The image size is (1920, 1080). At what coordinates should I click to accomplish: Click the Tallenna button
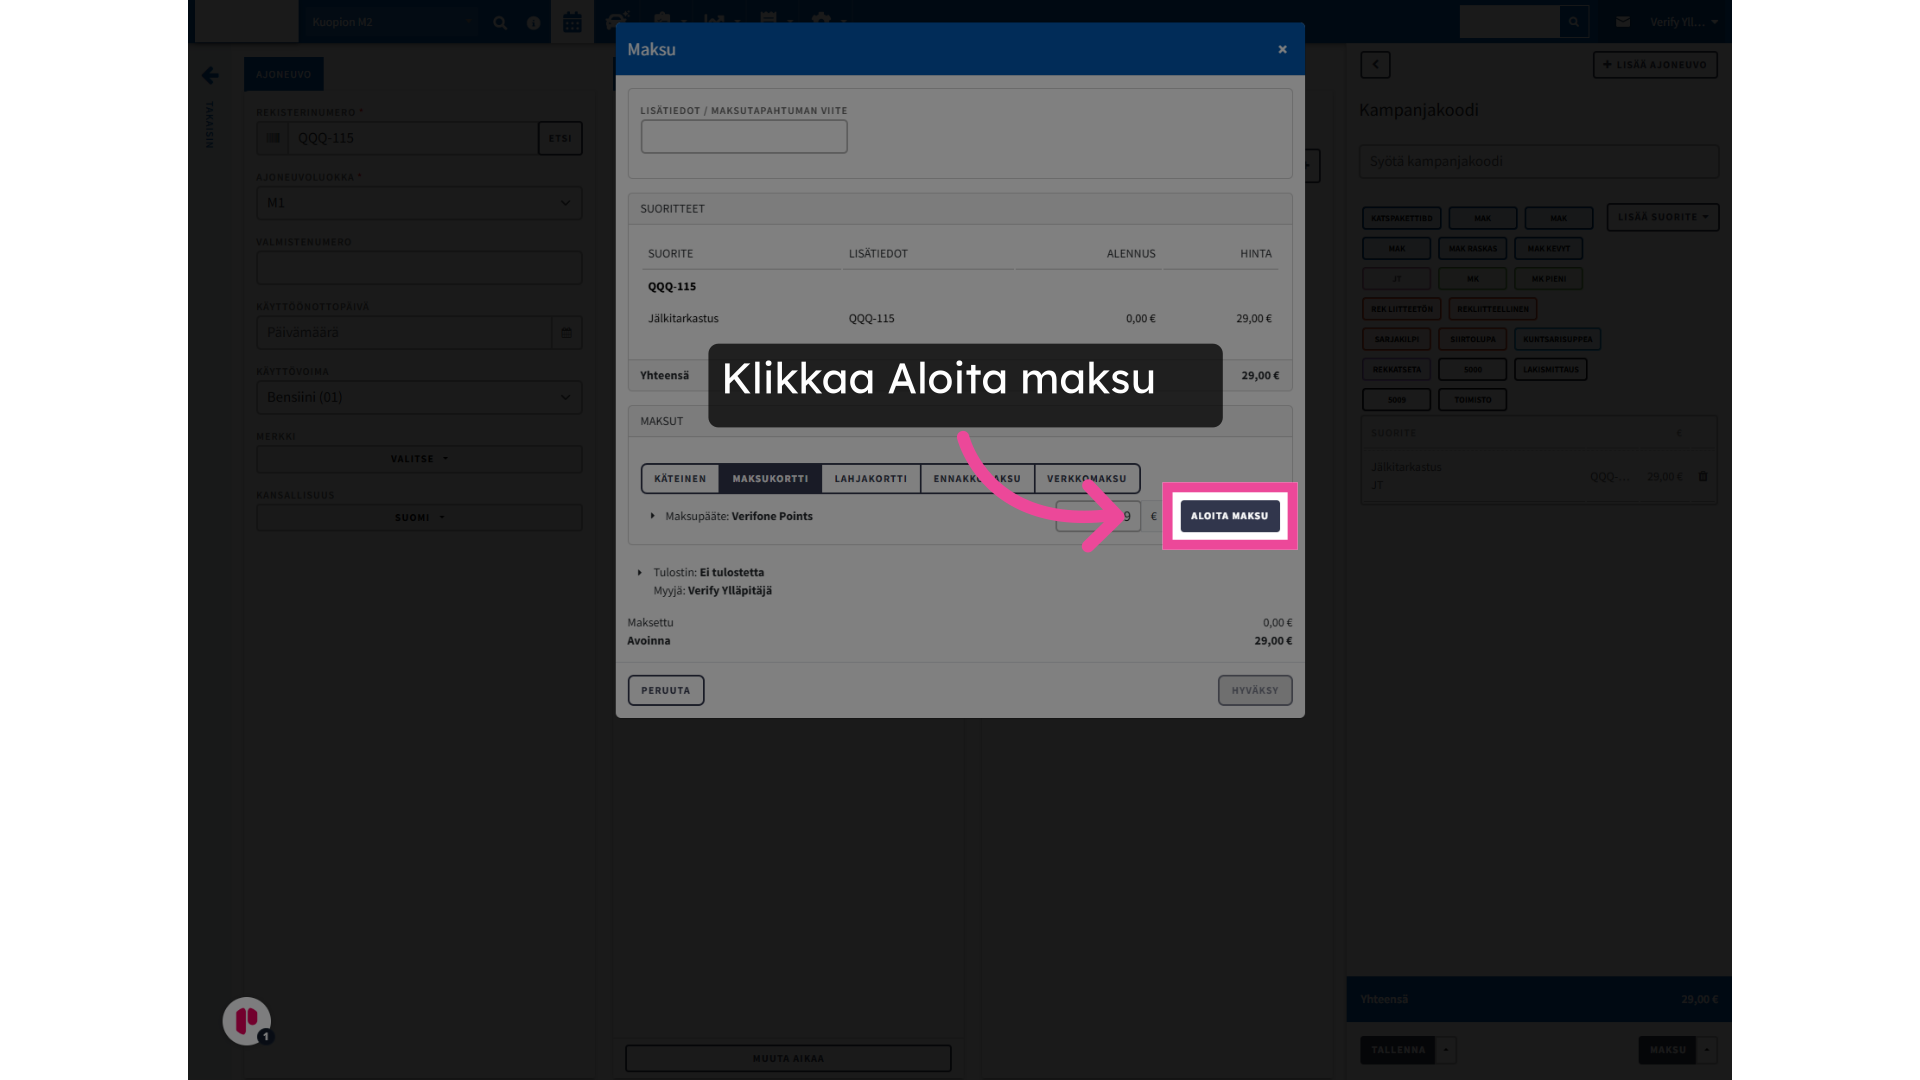pos(1398,1050)
